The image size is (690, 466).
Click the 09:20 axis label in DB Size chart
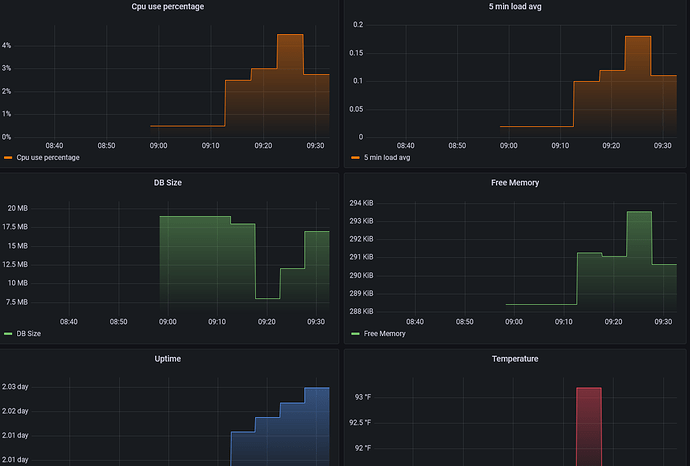point(267,322)
